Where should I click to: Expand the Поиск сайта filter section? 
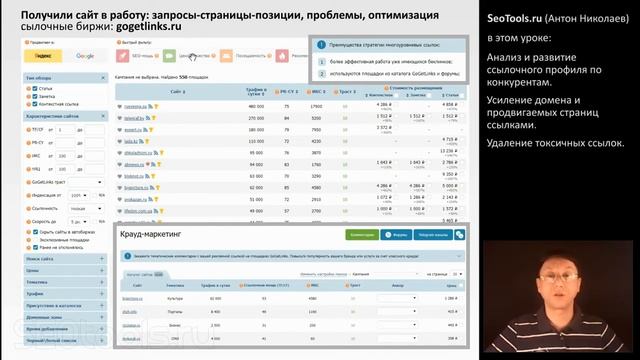click(x=65, y=259)
